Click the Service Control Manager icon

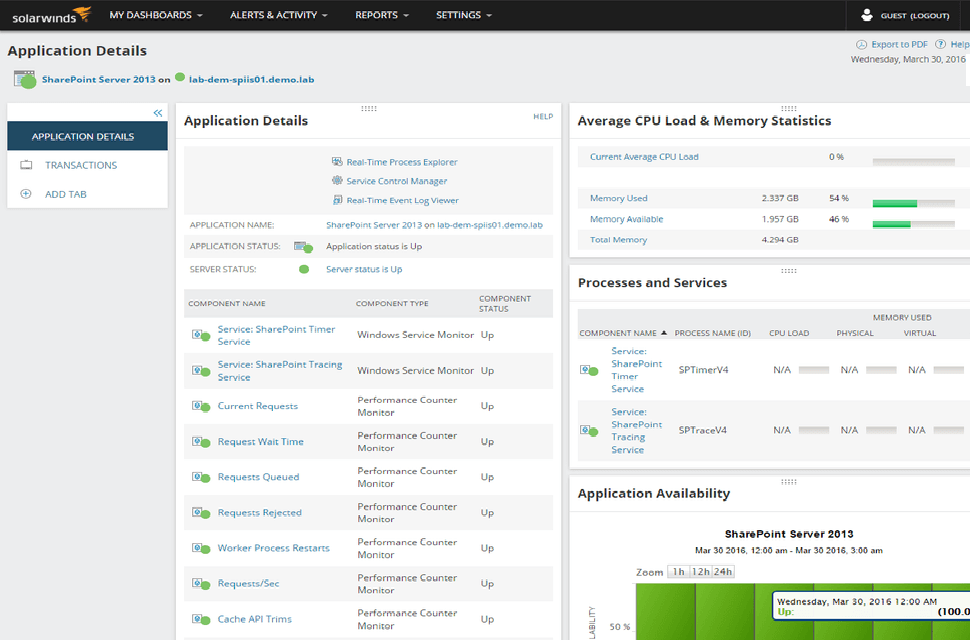pos(337,181)
